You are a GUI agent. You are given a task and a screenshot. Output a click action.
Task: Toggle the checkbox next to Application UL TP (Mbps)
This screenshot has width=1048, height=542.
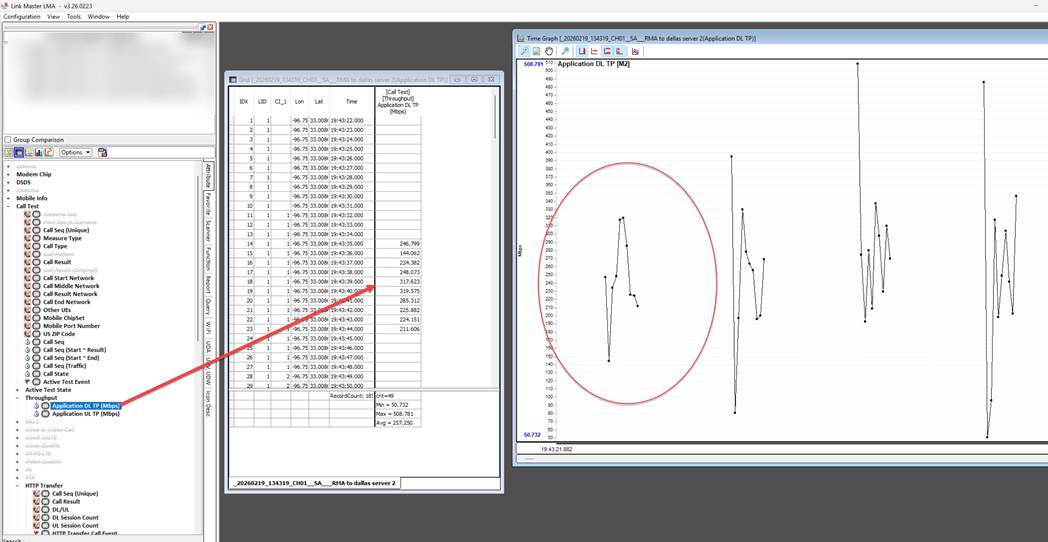(x=45, y=413)
